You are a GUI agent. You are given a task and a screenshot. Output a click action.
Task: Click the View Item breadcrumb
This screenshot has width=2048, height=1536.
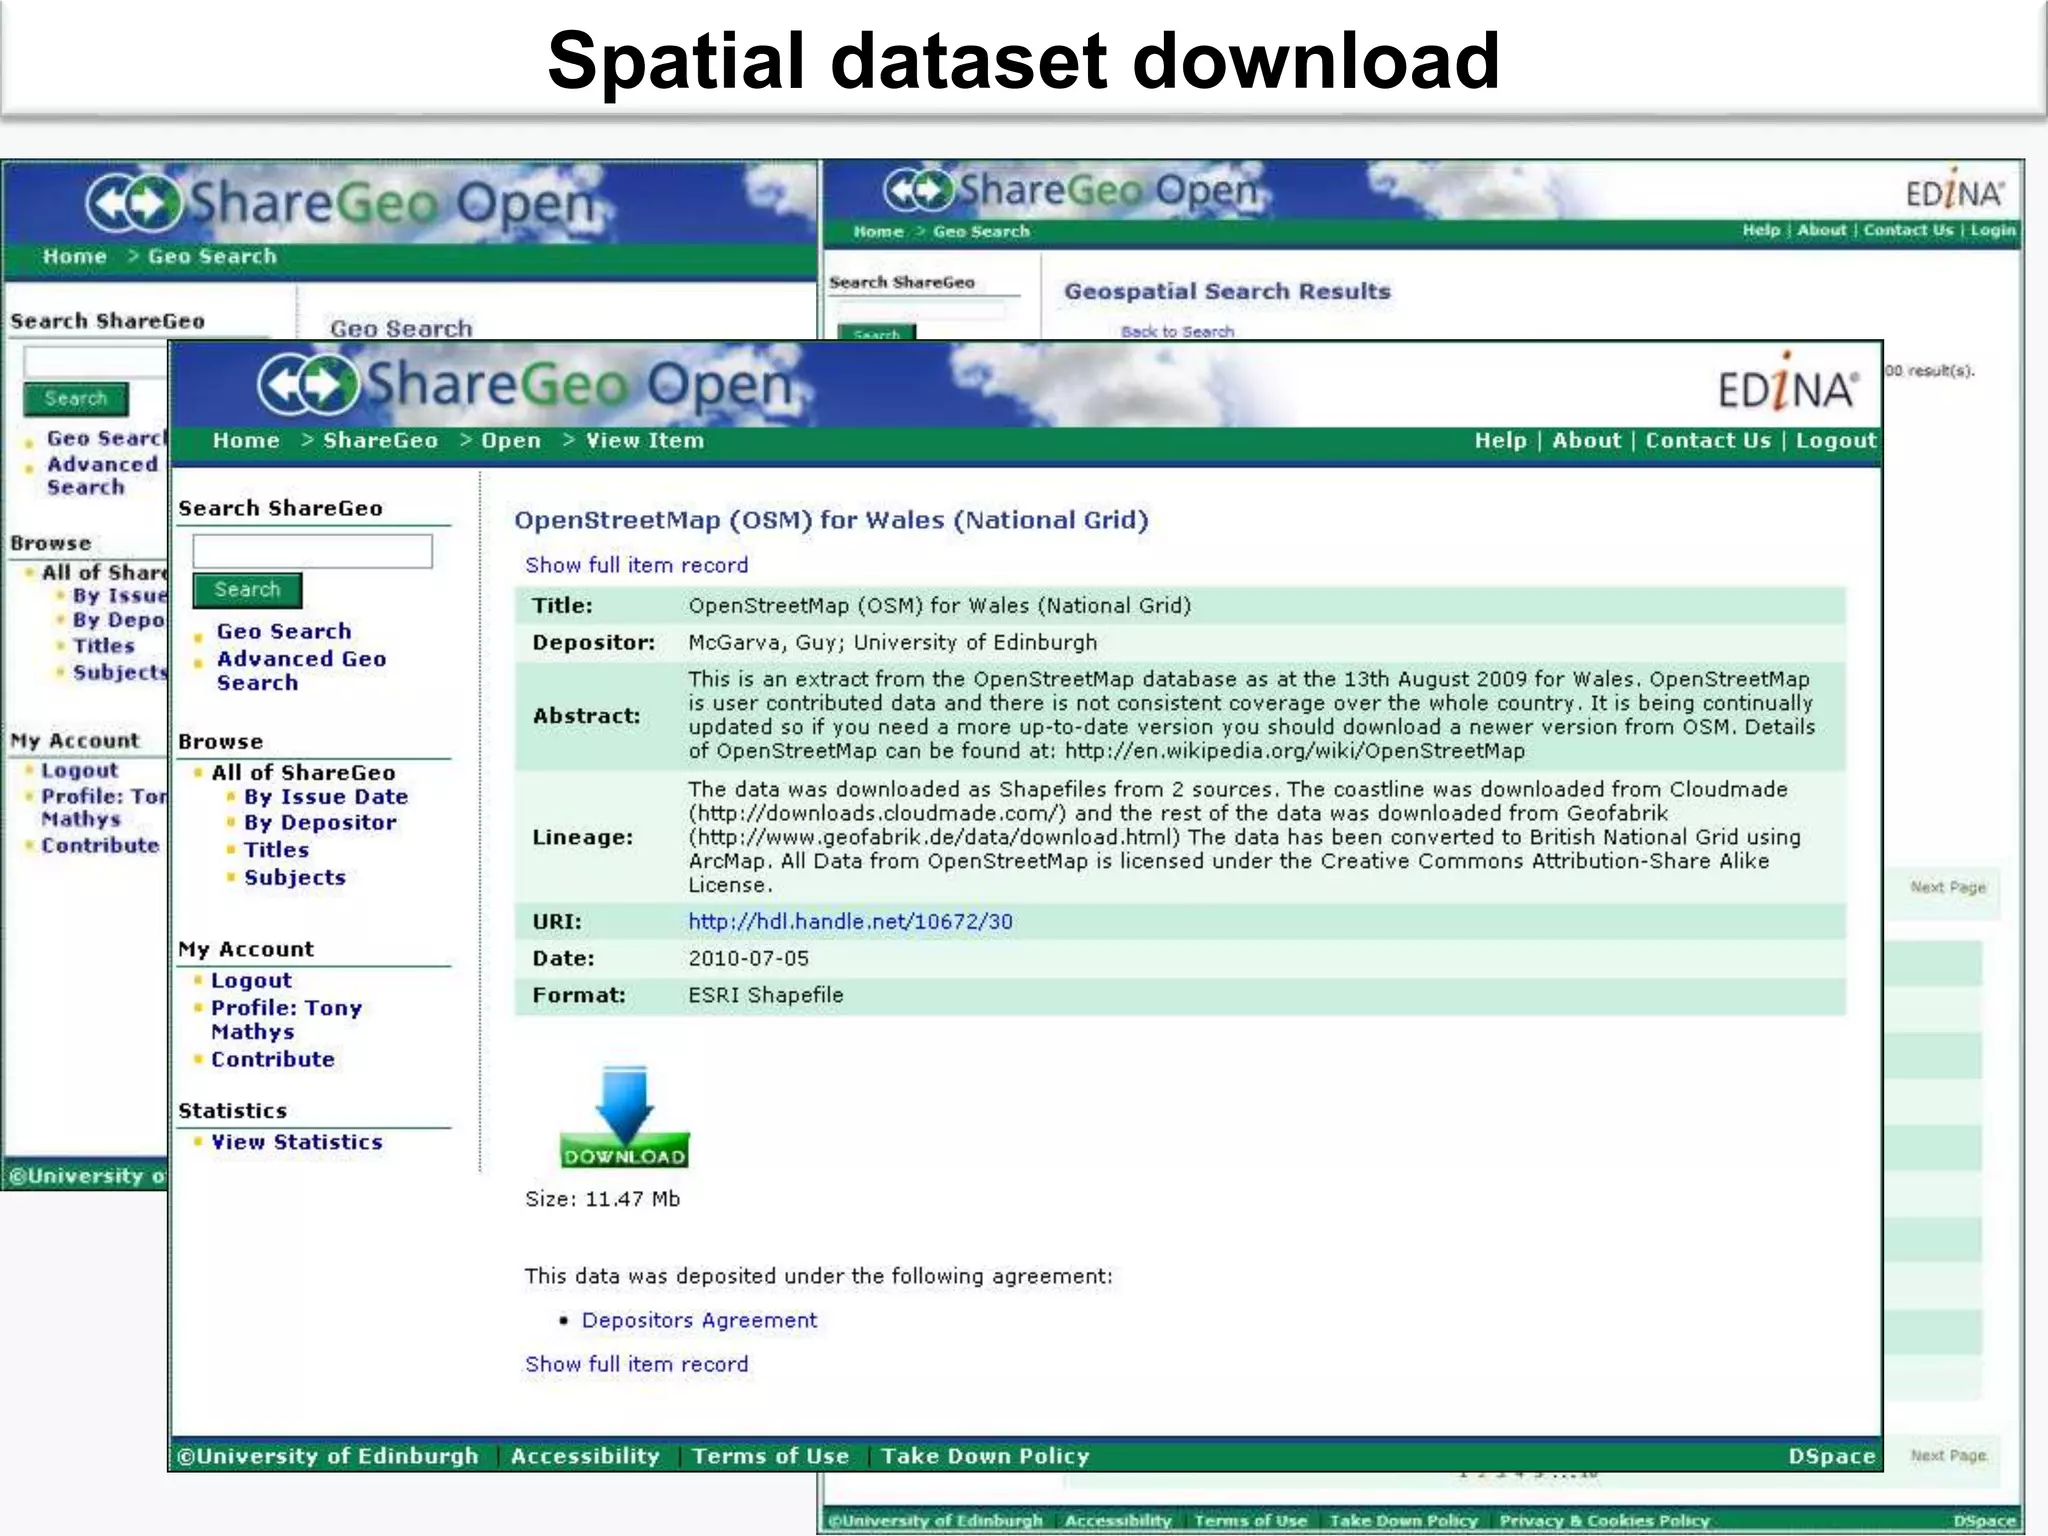coord(645,441)
